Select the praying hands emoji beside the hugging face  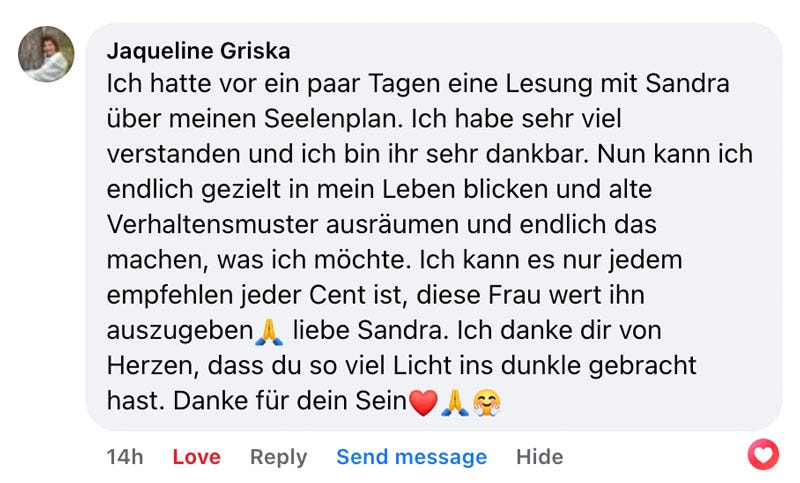pyautogui.click(x=455, y=402)
